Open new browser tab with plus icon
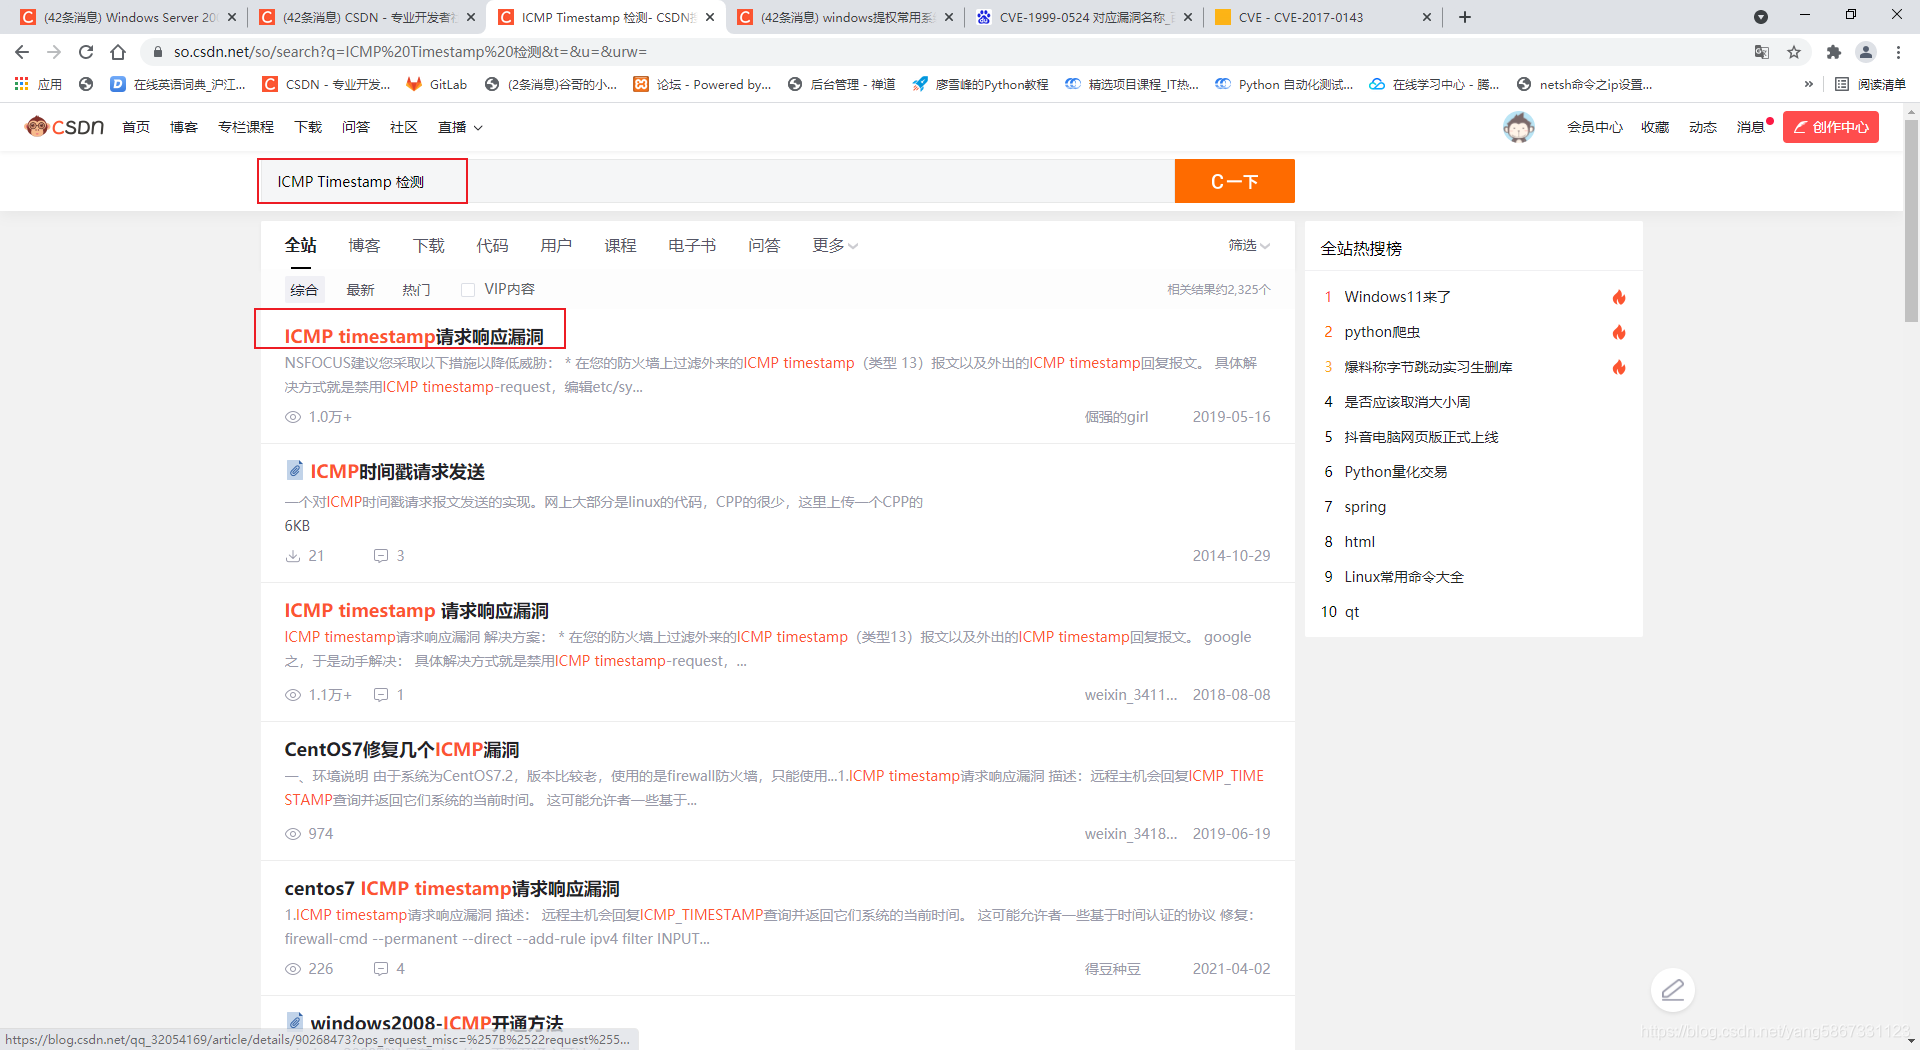The image size is (1920, 1050). pyautogui.click(x=1465, y=17)
